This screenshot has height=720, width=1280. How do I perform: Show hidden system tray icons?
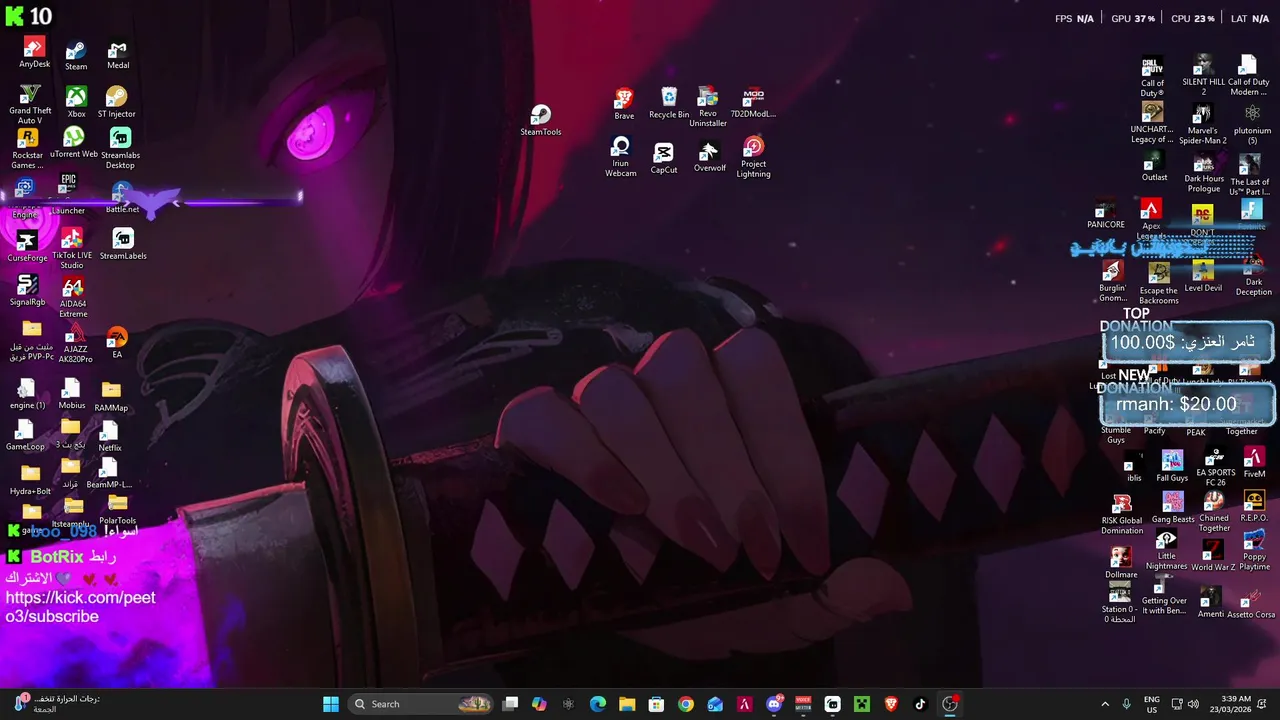[1105, 704]
